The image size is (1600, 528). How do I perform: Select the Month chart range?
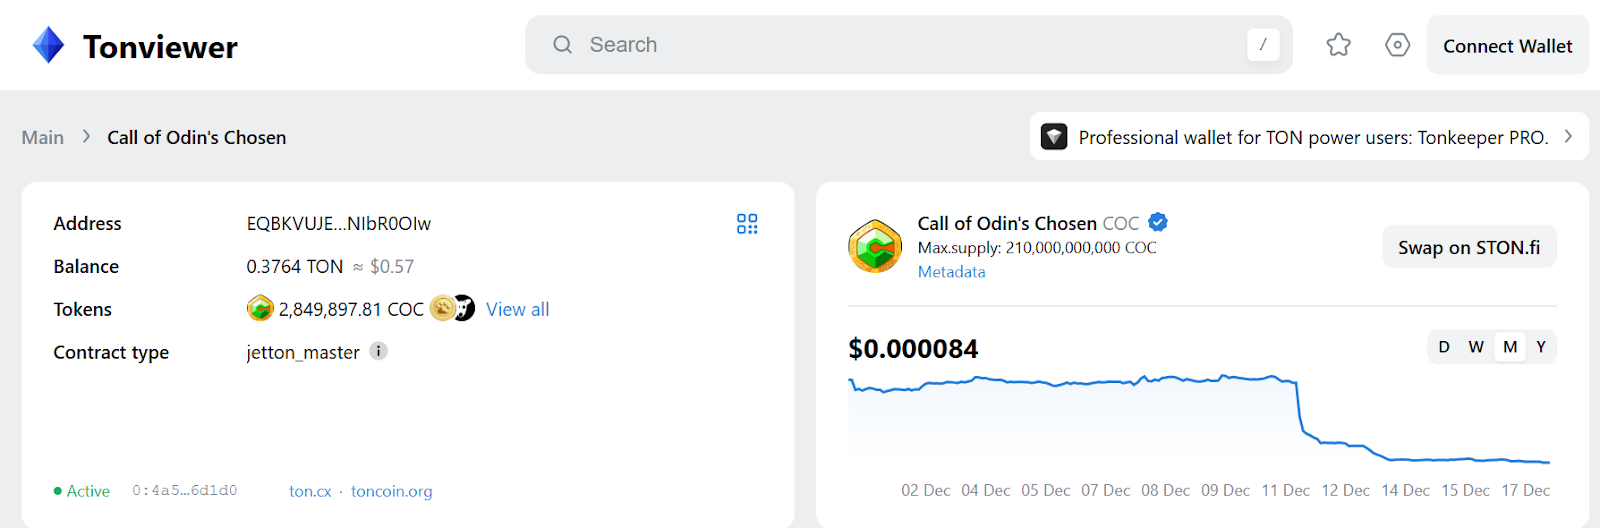1510,347
